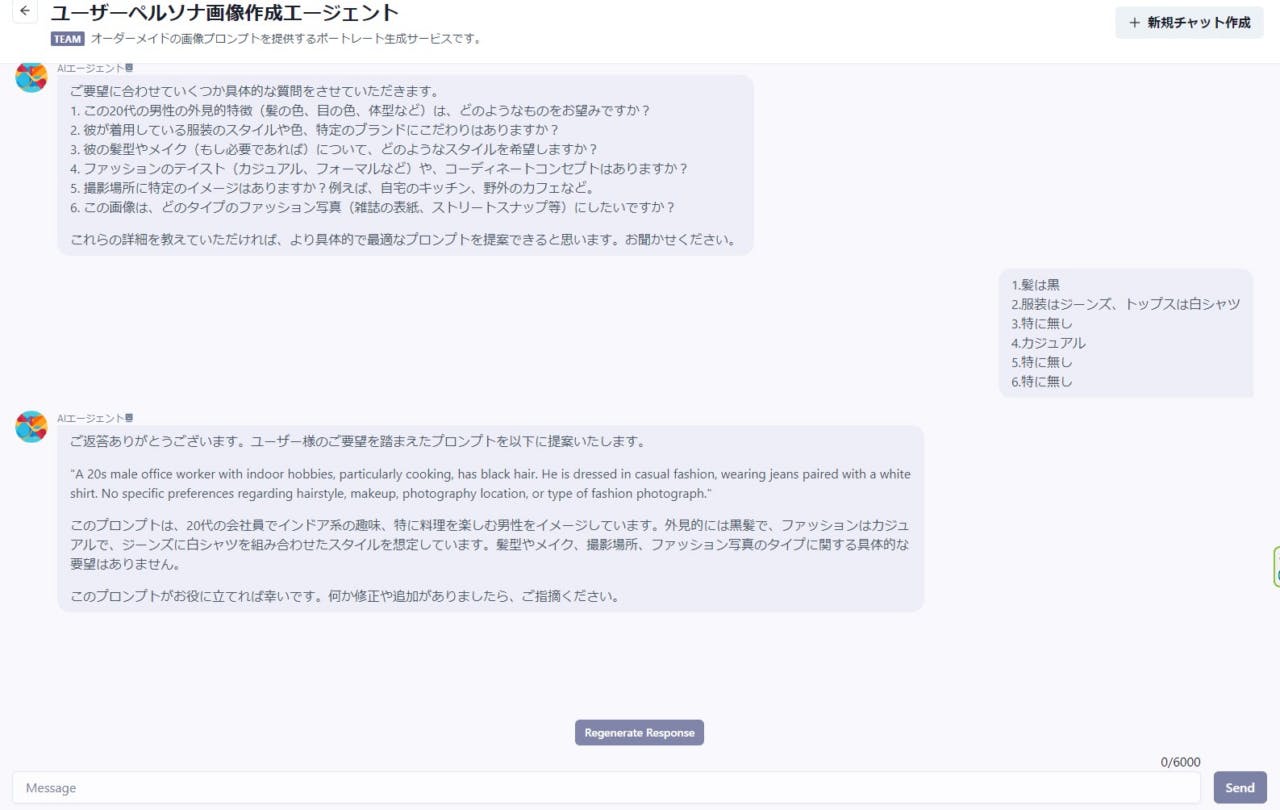1280x810 pixels.
Task: Click the paragraph starting このプロンプトは、20代の会社員で
Action: [490, 545]
